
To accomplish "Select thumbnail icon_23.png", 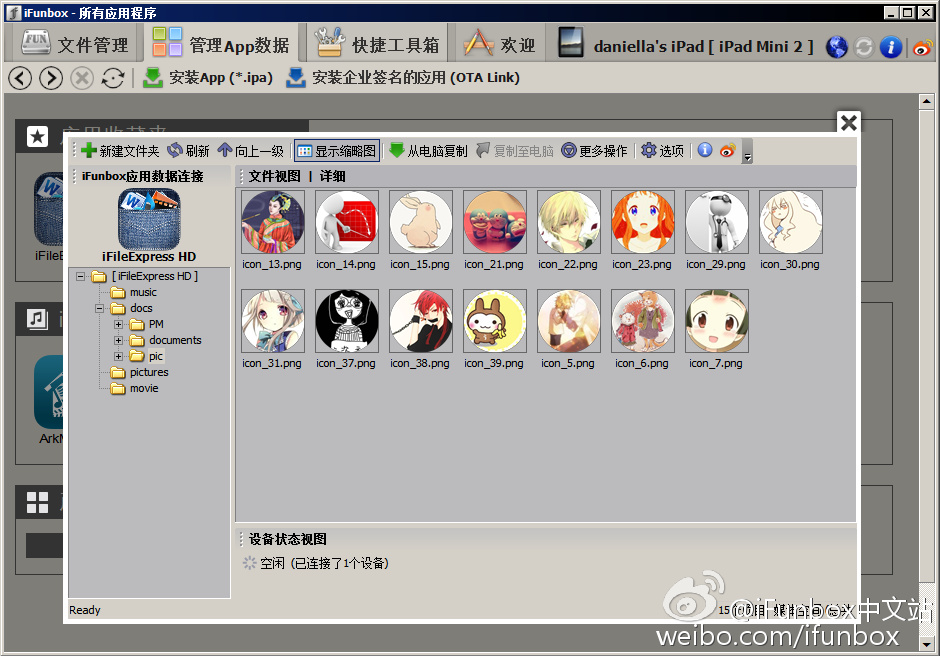I will [x=643, y=222].
